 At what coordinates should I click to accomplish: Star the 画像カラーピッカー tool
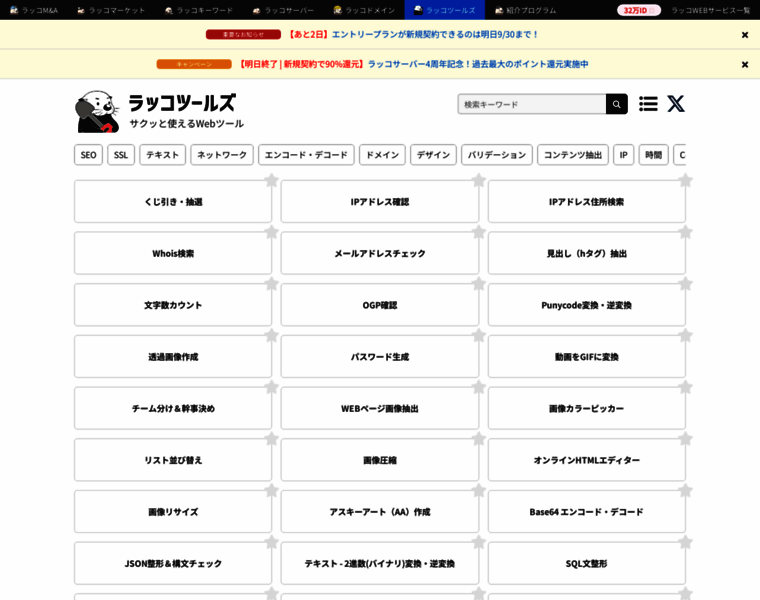pyautogui.click(x=685, y=388)
